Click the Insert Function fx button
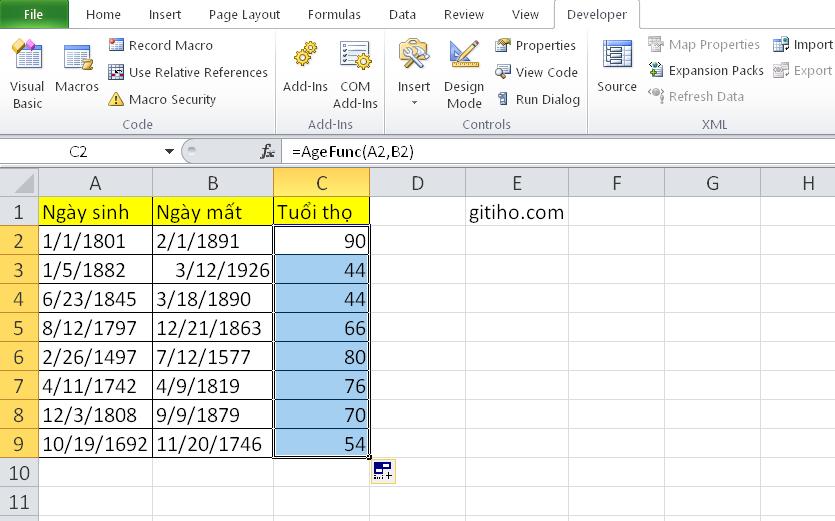 click(x=267, y=152)
